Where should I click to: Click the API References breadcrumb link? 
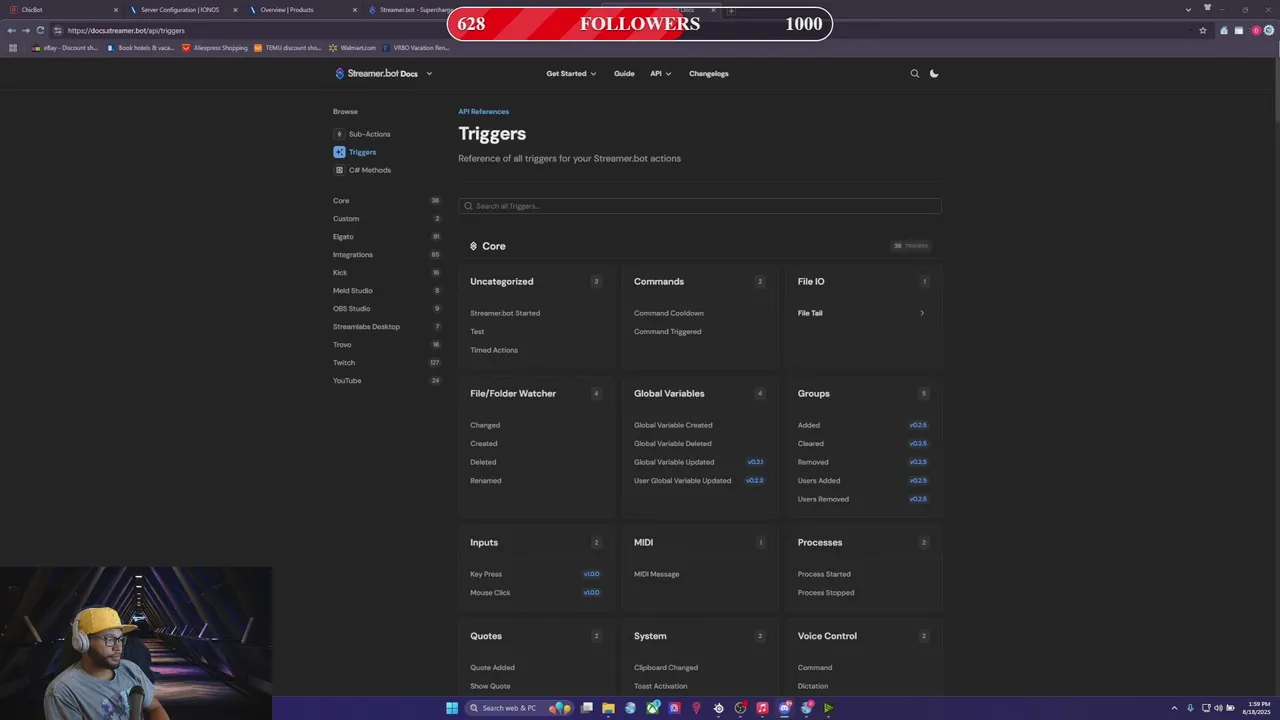coord(483,111)
